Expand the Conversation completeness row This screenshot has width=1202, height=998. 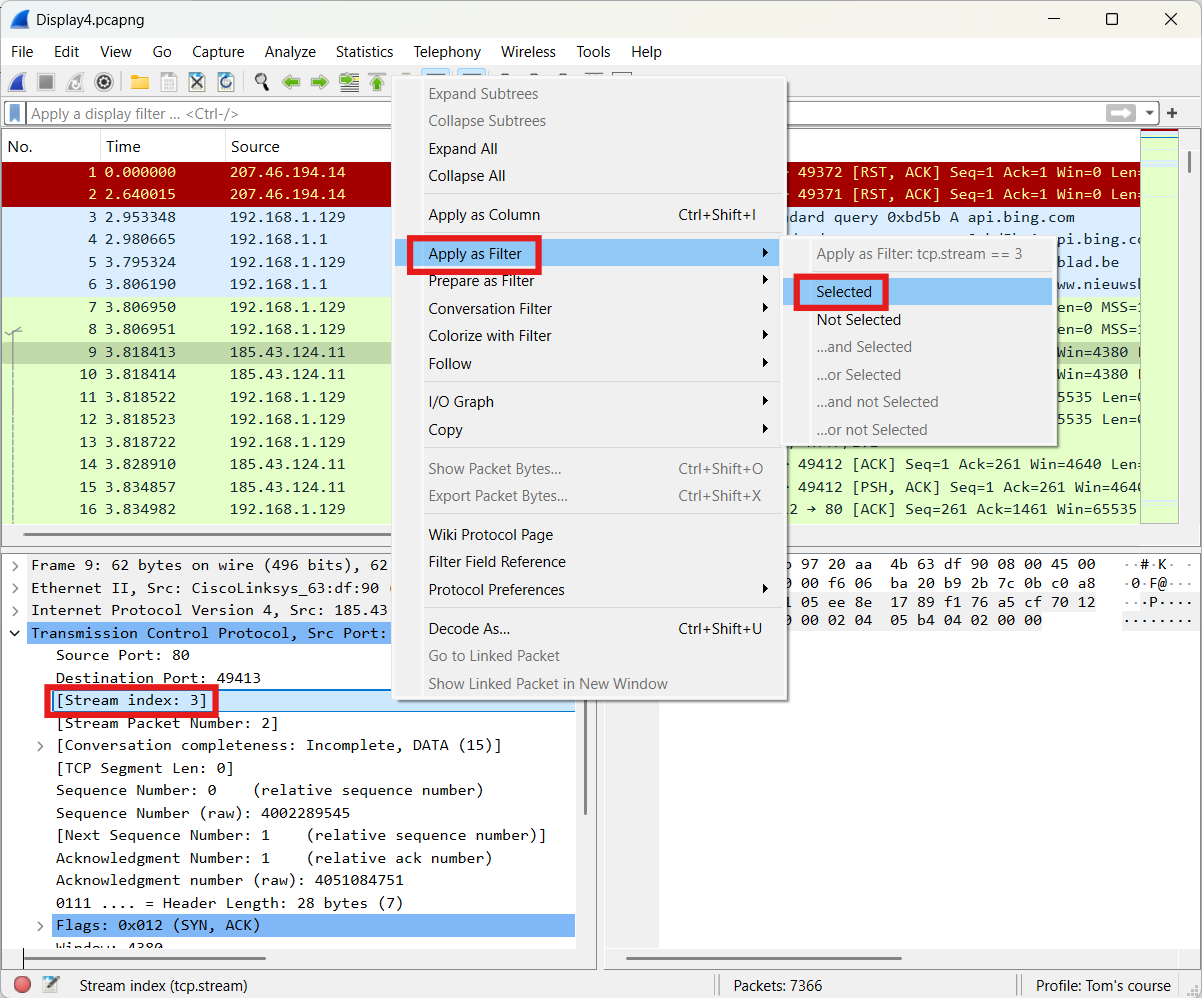(x=40, y=746)
